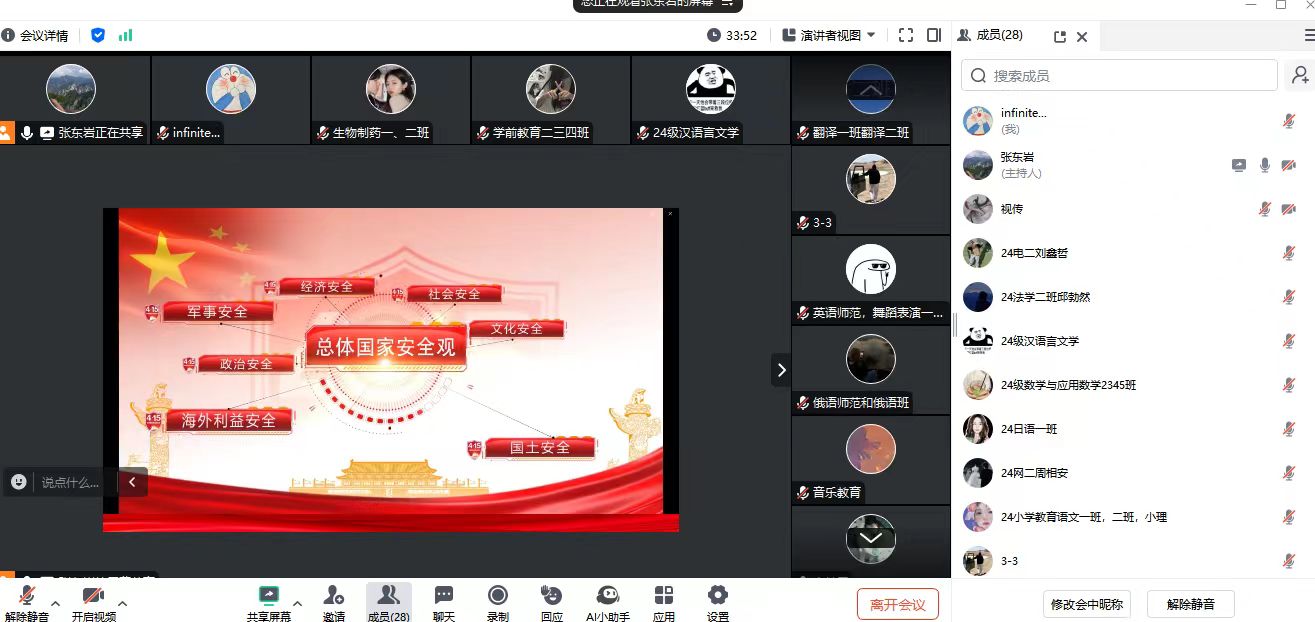This screenshot has height=622, width=1315.
Task: Expand the video options arrow beside 开启视频
Action: click(x=122, y=604)
